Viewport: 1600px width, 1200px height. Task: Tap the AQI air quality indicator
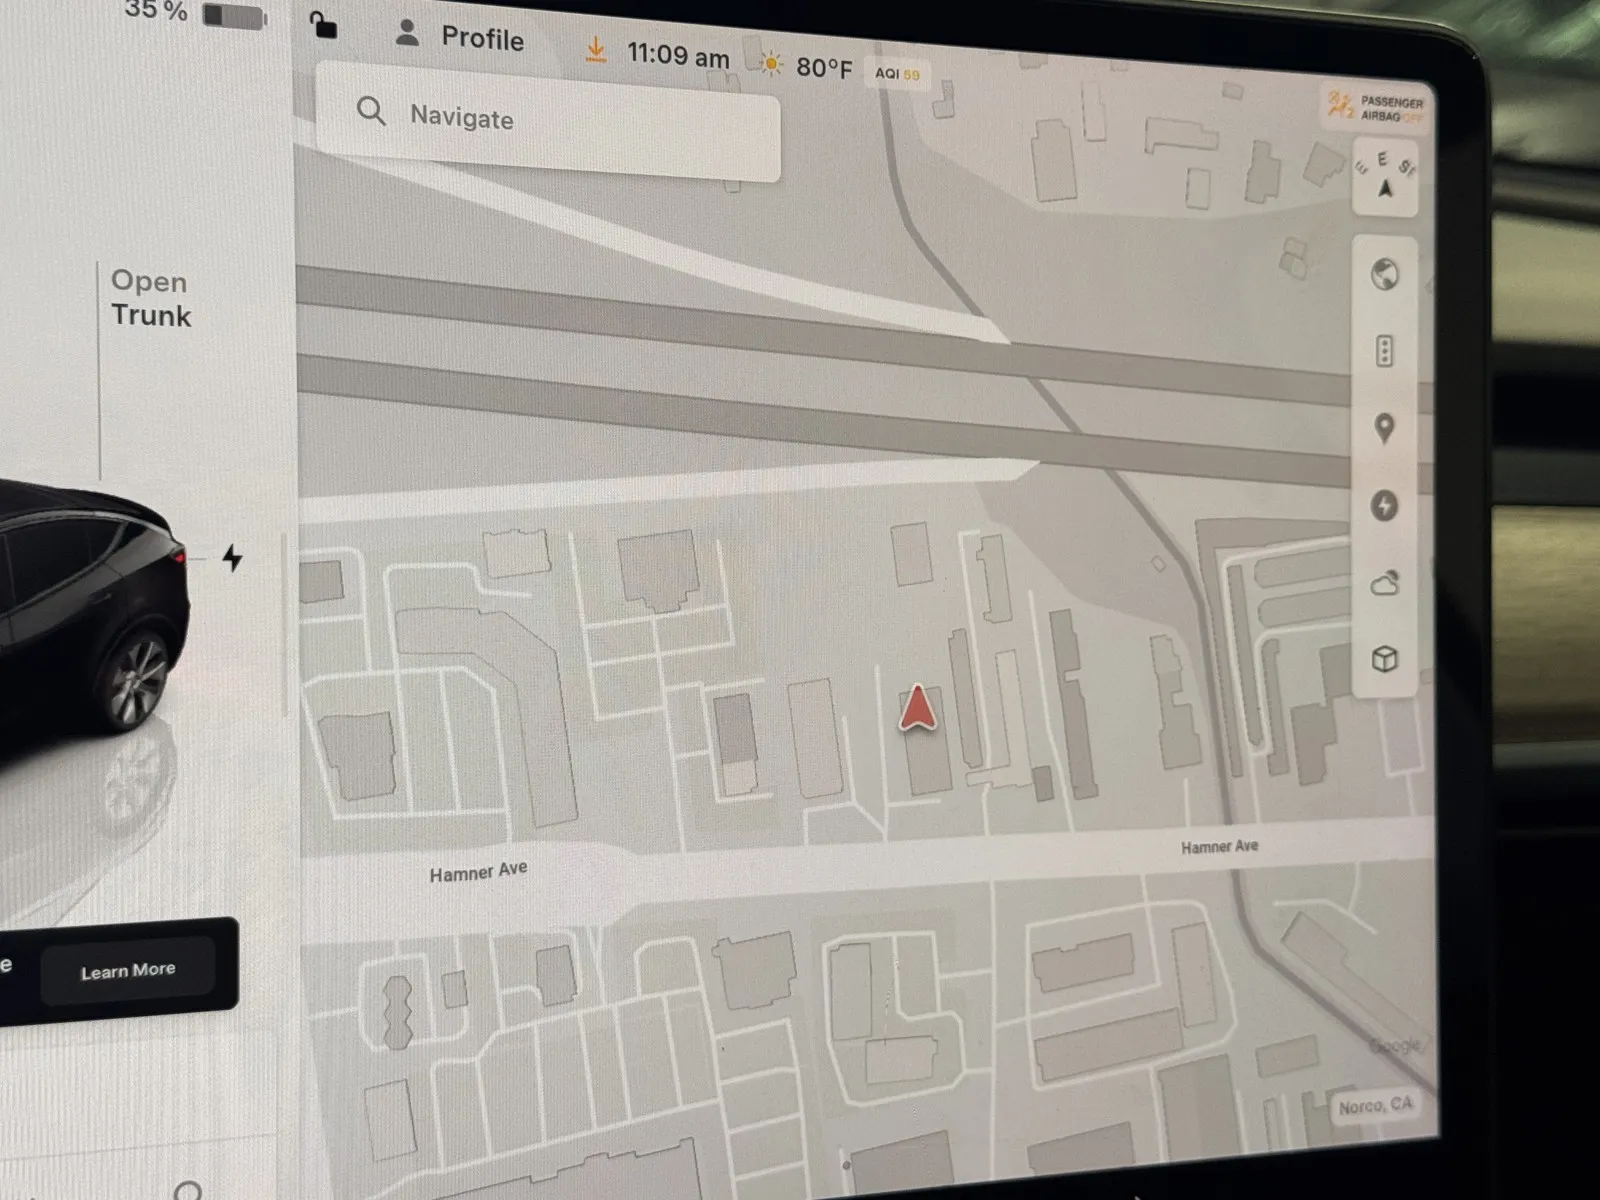click(897, 74)
